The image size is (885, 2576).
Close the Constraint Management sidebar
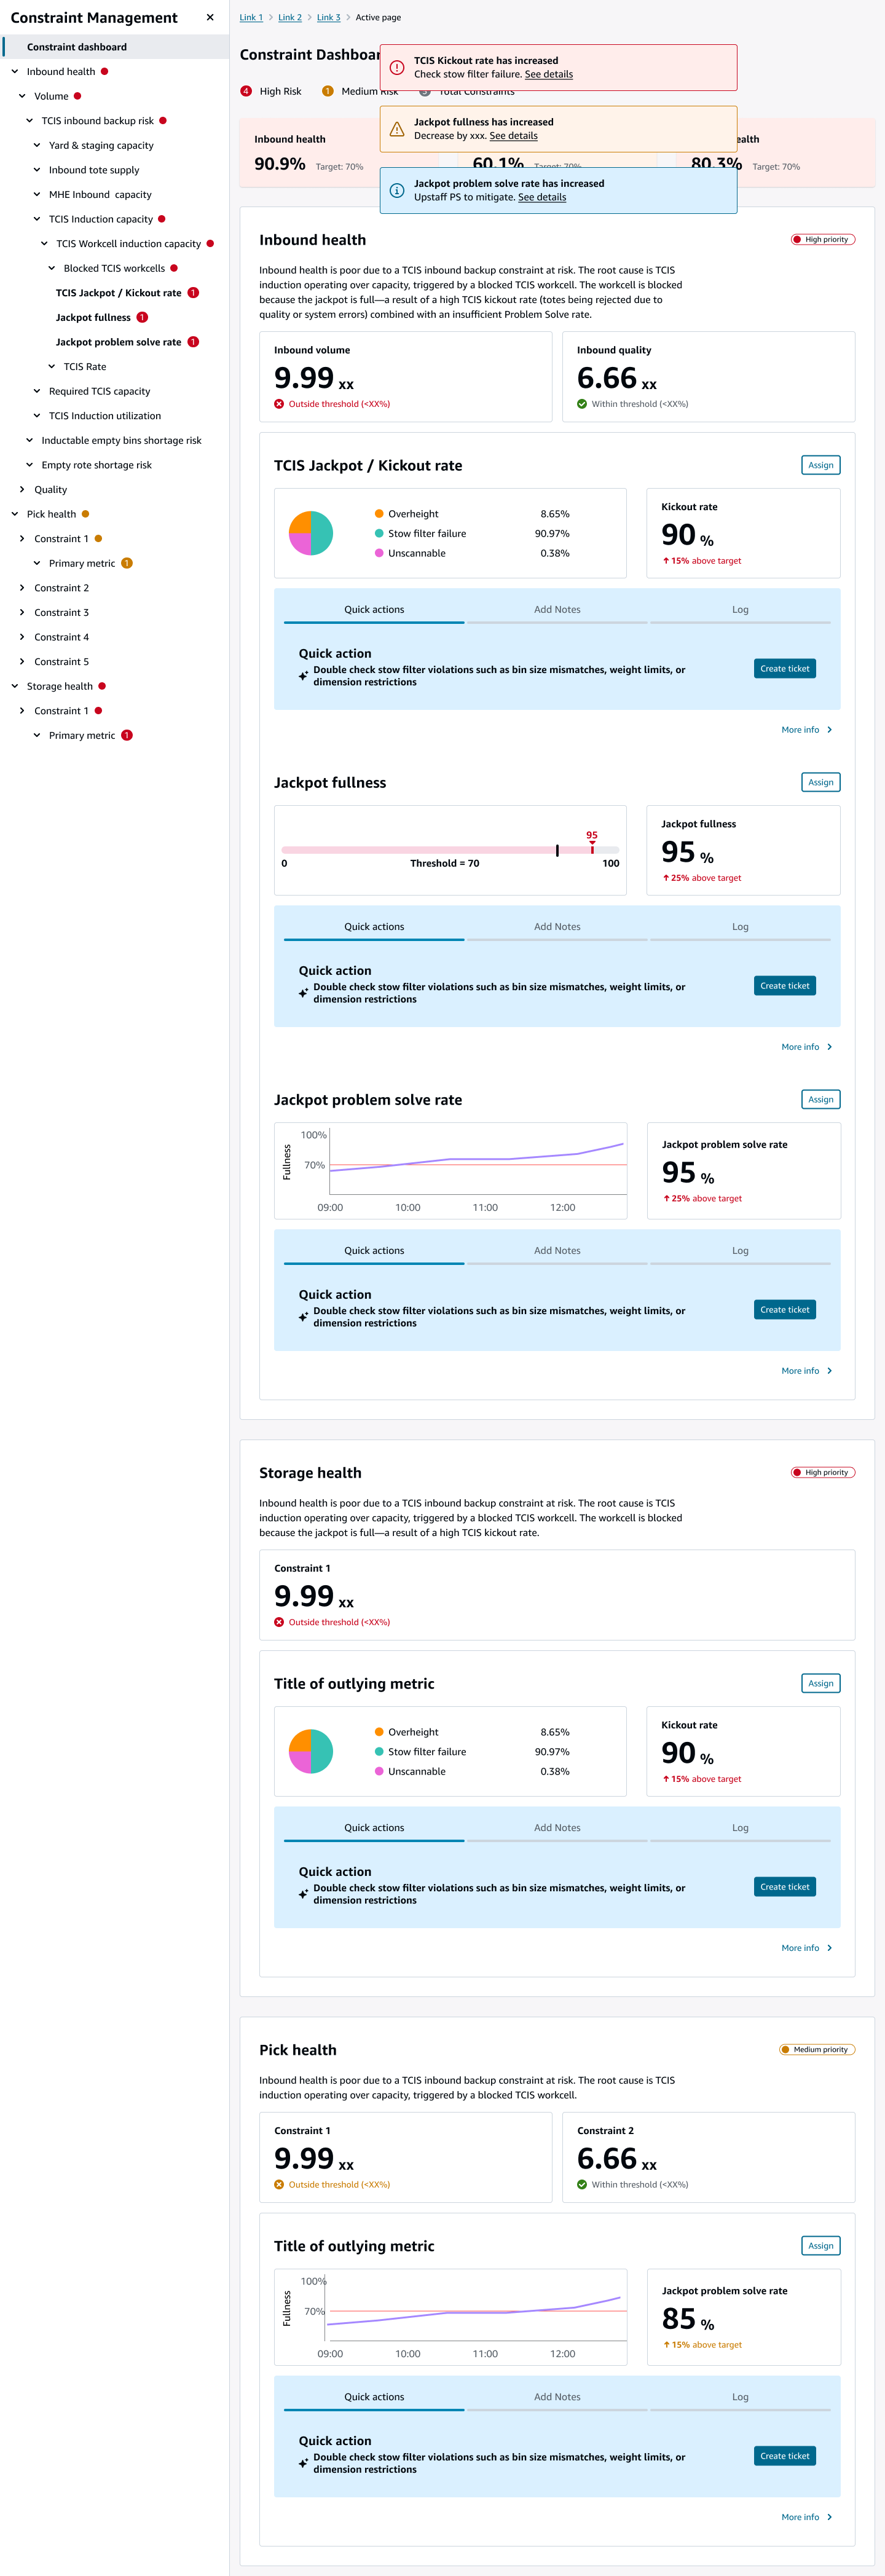click(210, 17)
